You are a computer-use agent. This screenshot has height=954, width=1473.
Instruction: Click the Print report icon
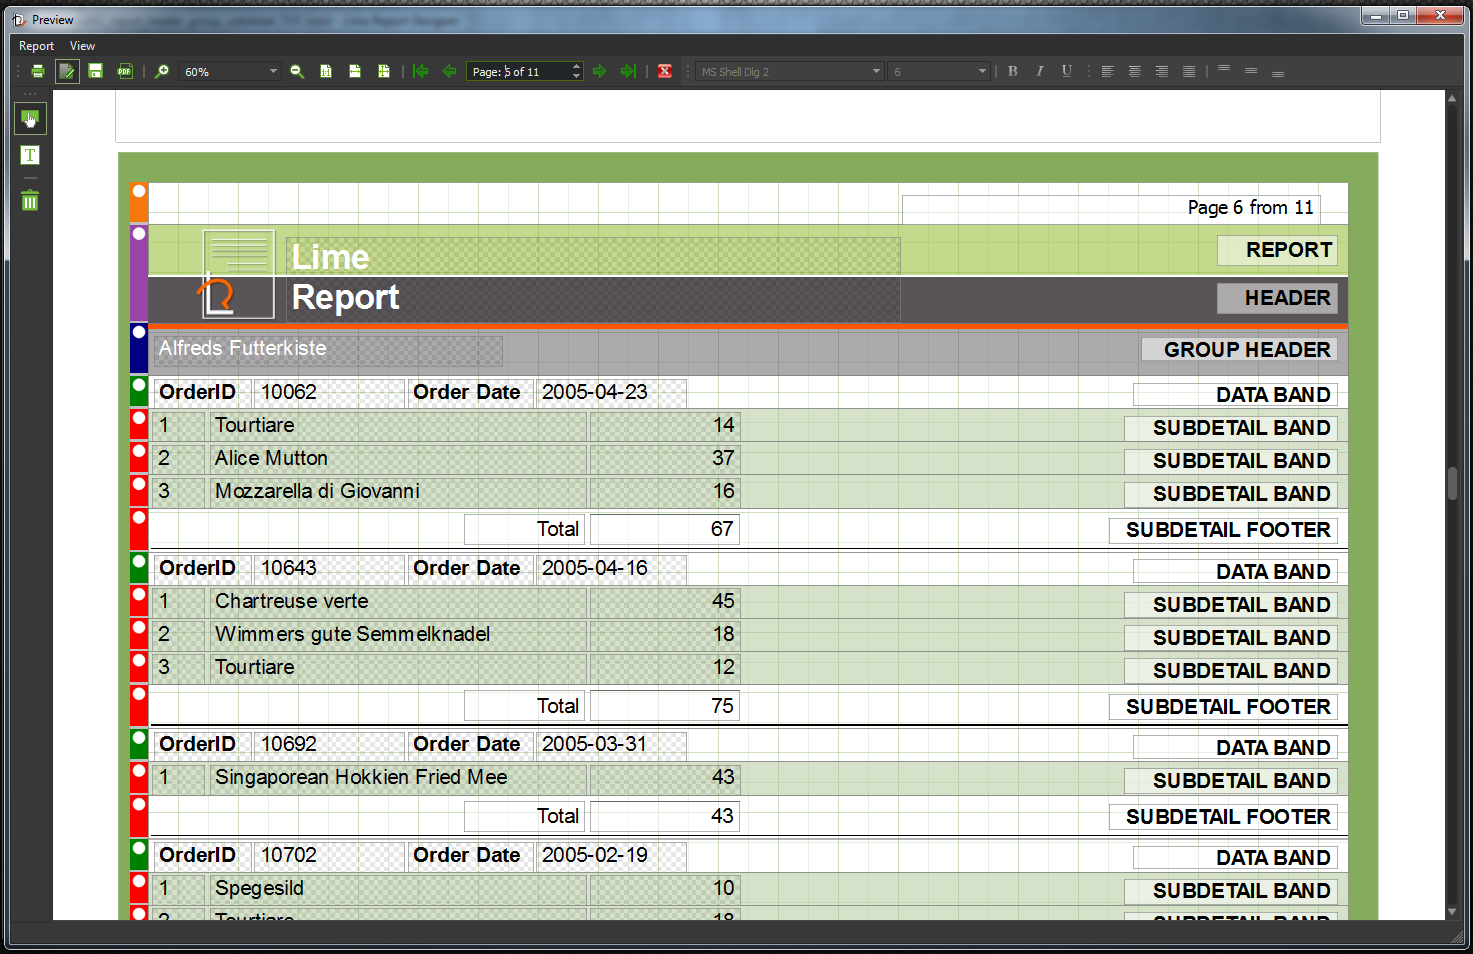(37, 71)
